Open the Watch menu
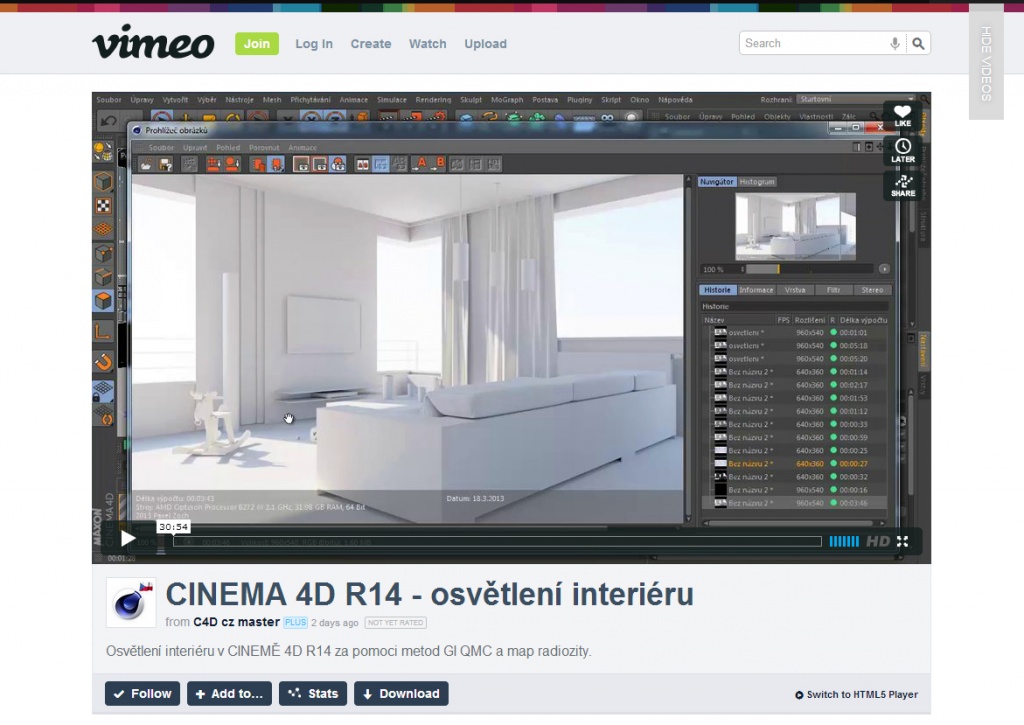 (x=428, y=44)
